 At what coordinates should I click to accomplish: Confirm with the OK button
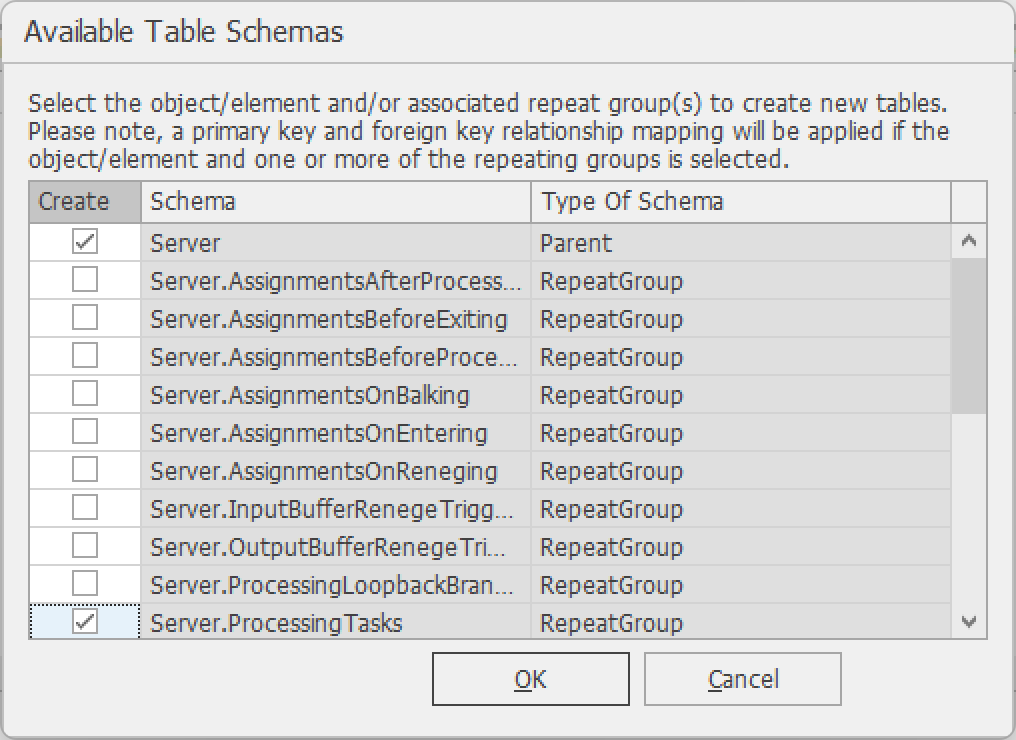531,679
